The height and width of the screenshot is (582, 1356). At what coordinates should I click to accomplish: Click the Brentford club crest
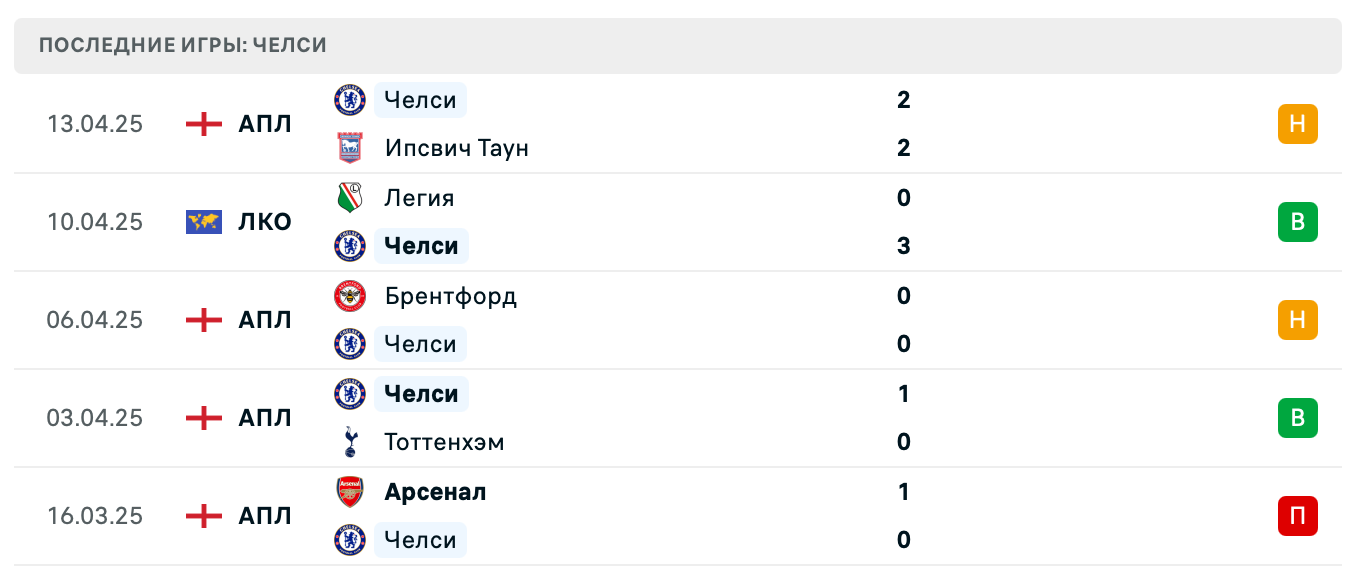click(350, 296)
